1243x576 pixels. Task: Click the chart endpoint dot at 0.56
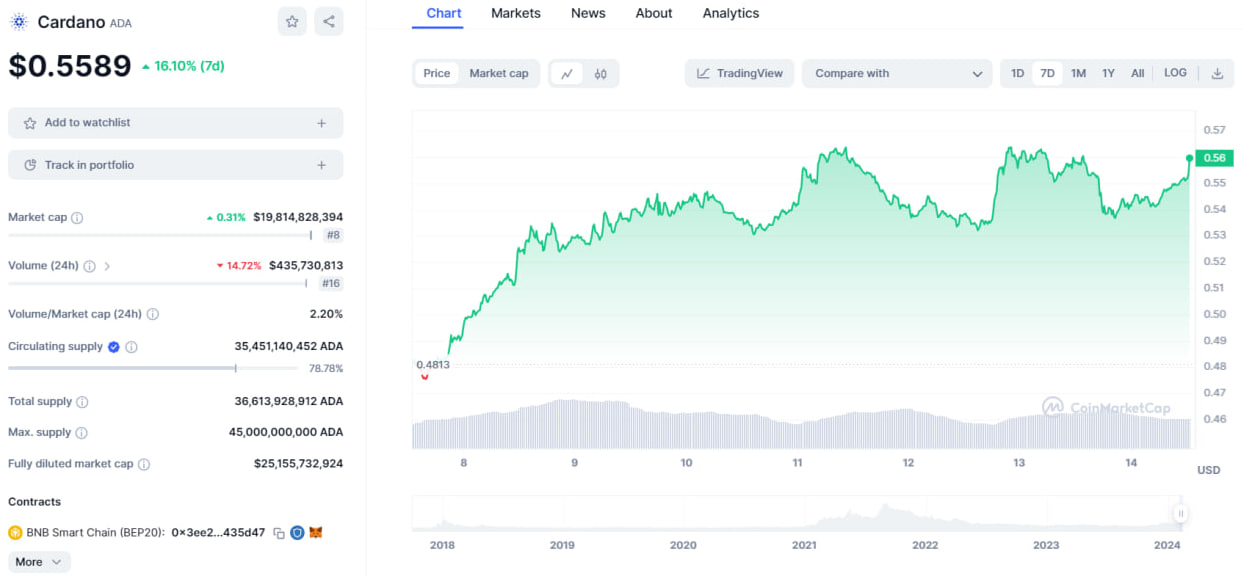1189,158
